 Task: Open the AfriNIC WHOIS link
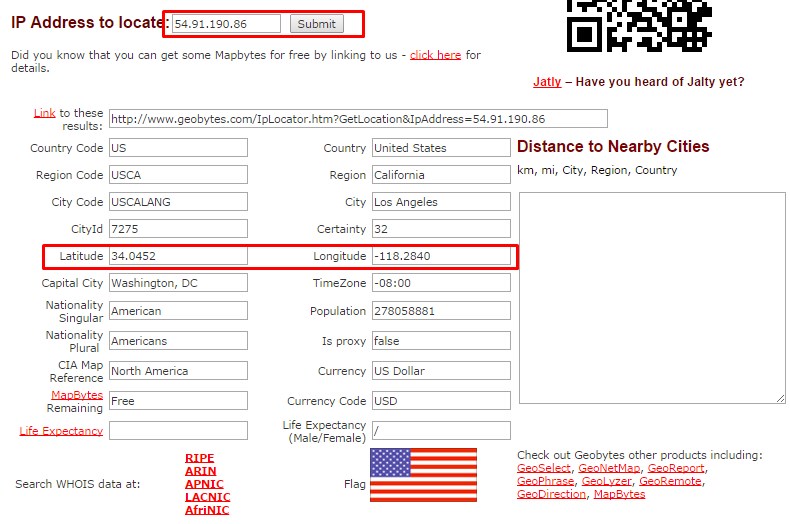(207, 510)
